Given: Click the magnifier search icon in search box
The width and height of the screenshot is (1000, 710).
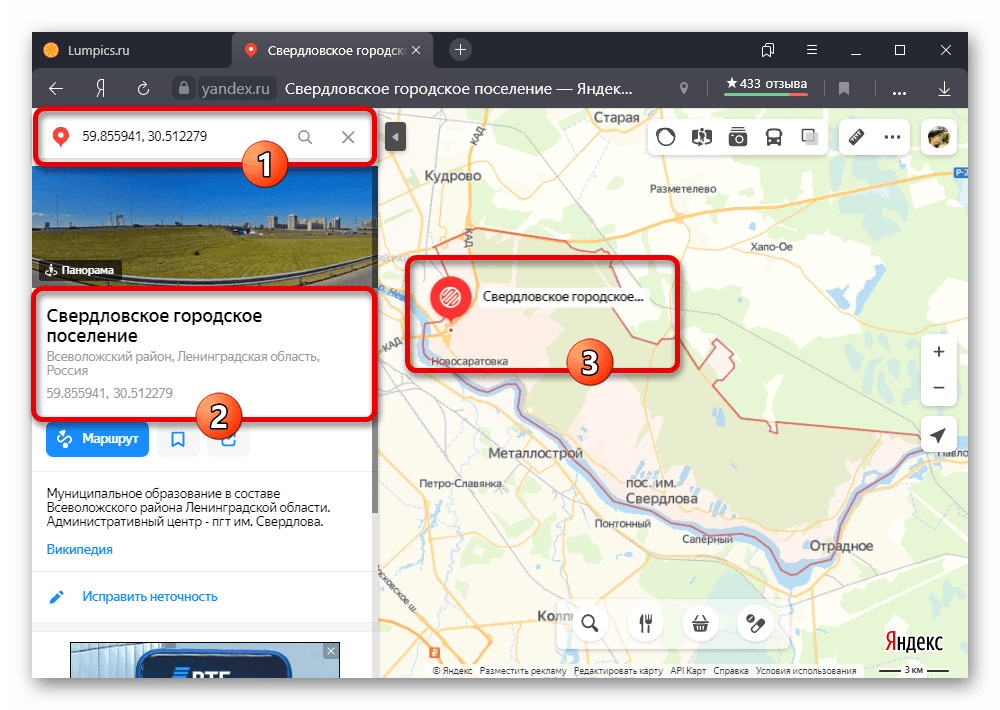Looking at the screenshot, I should click(305, 137).
